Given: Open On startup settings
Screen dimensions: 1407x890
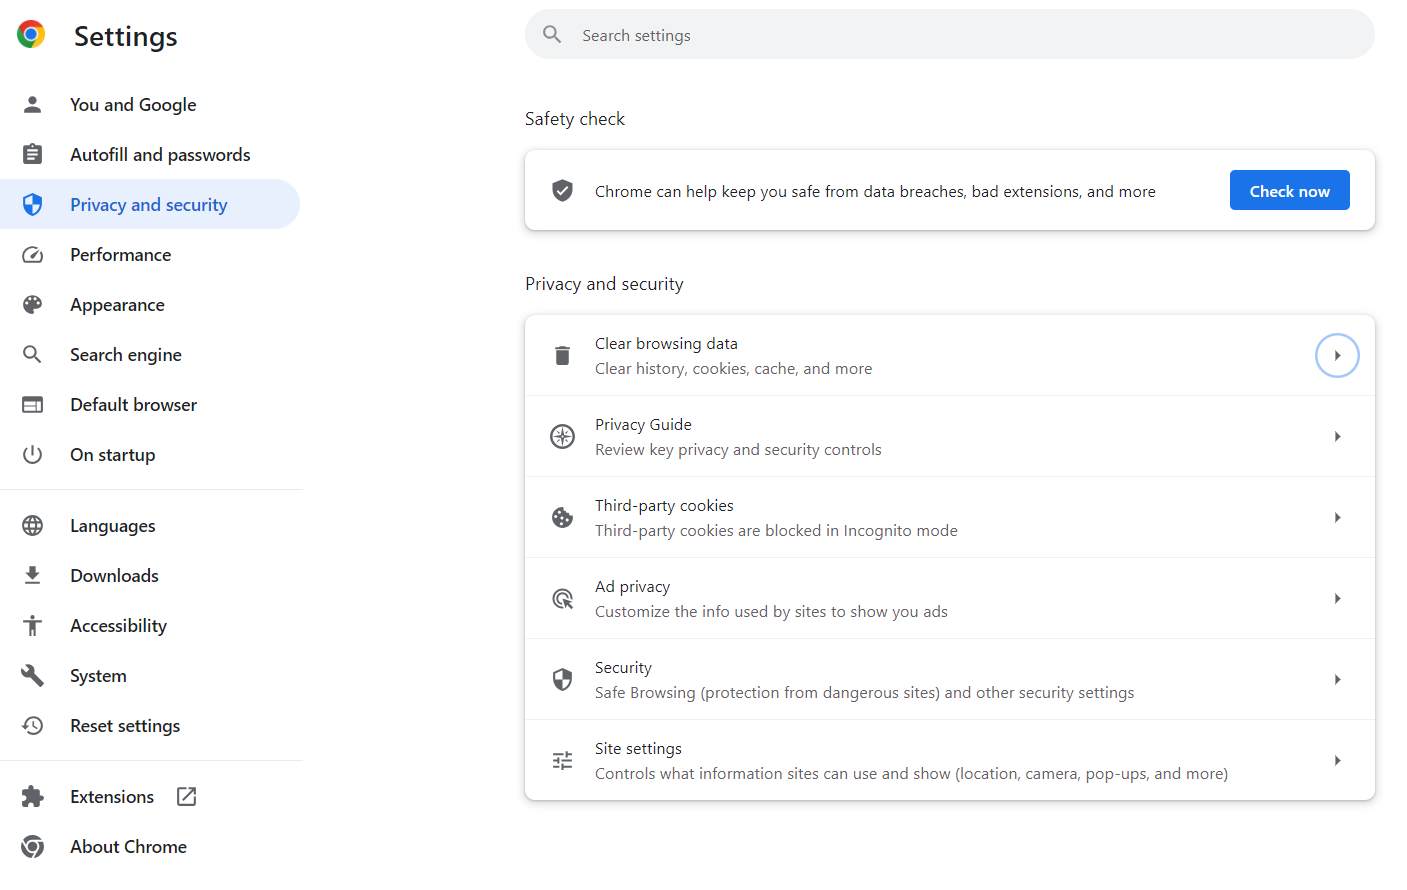Looking at the screenshot, I should 150,454.
